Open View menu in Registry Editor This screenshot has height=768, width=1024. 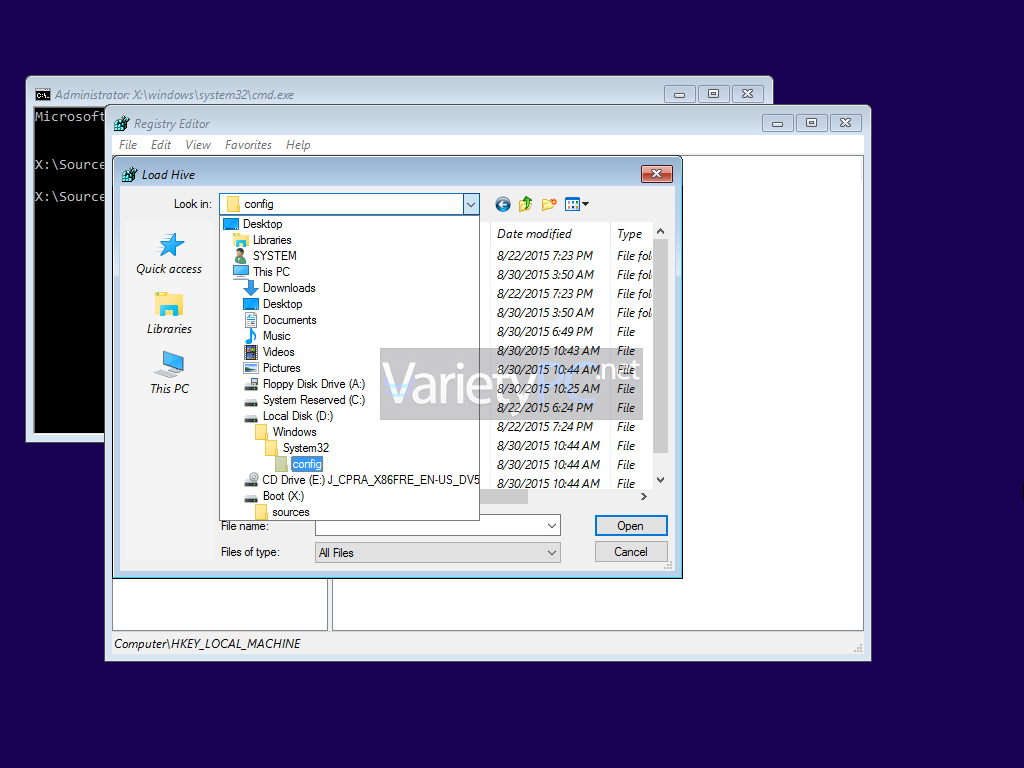198,145
